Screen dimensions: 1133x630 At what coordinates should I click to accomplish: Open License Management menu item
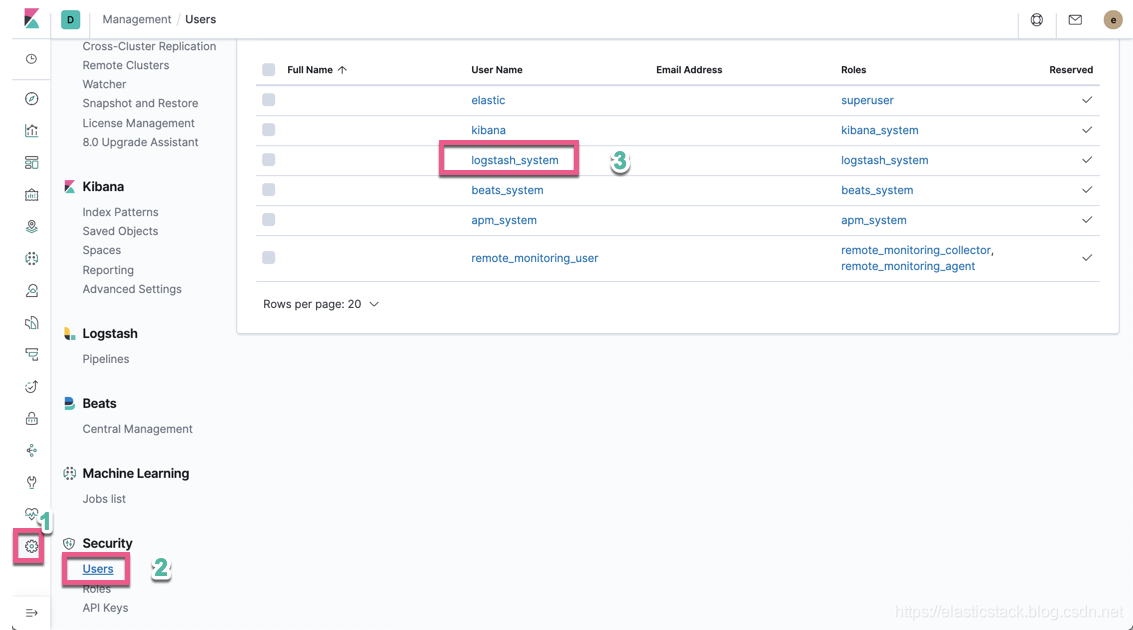pyautogui.click(x=138, y=124)
